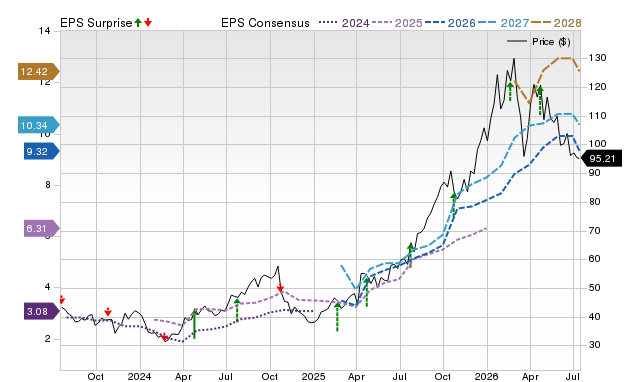The width and height of the screenshot is (640, 382).
Task: Toggle the 2025 EPS consensus legend entry
Action: point(397,23)
